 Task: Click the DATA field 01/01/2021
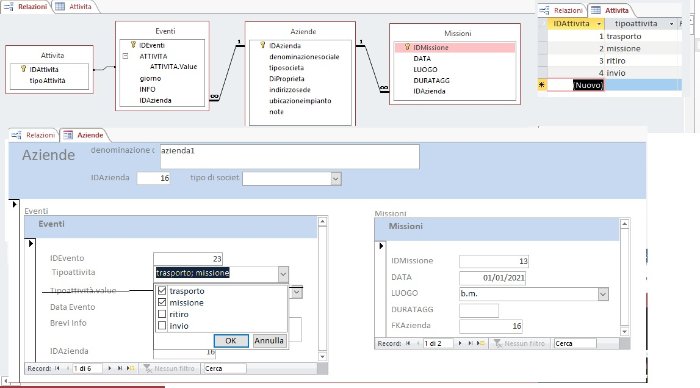tap(492, 278)
